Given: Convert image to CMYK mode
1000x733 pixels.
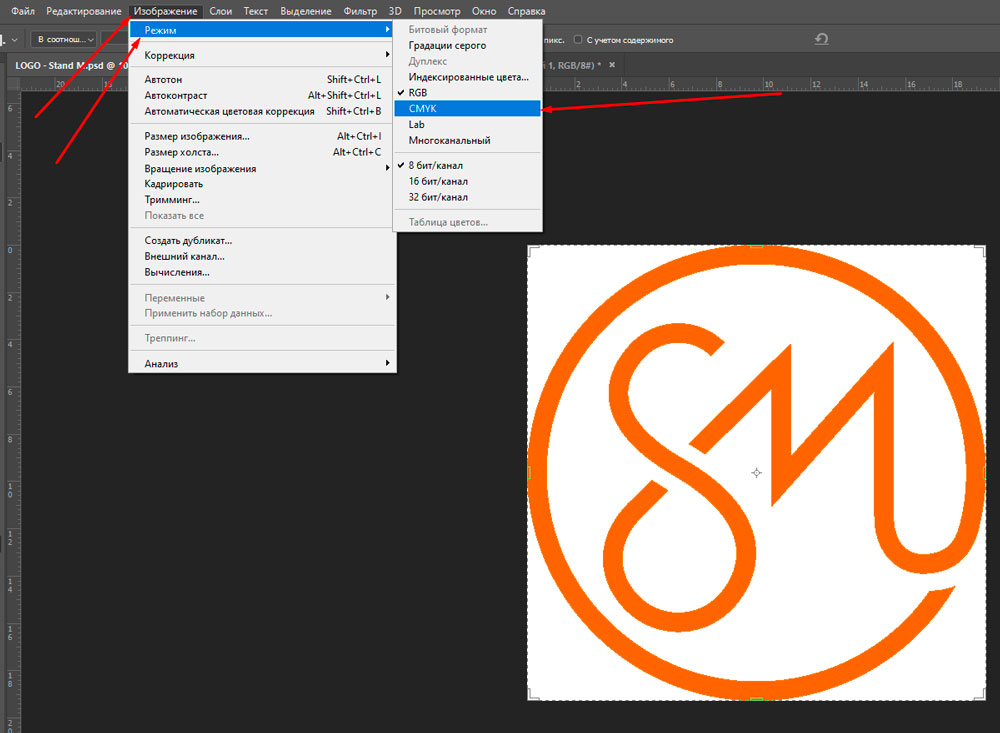Looking at the screenshot, I should (x=467, y=108).
